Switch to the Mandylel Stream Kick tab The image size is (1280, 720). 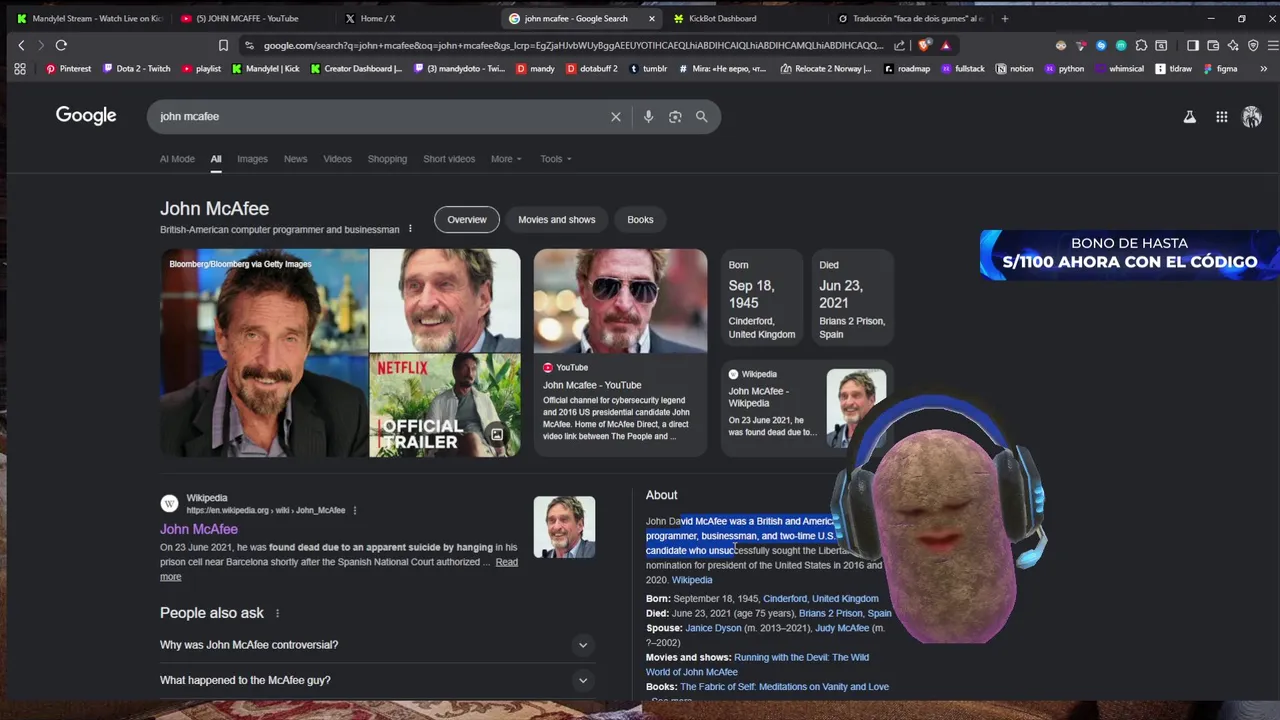90,18
